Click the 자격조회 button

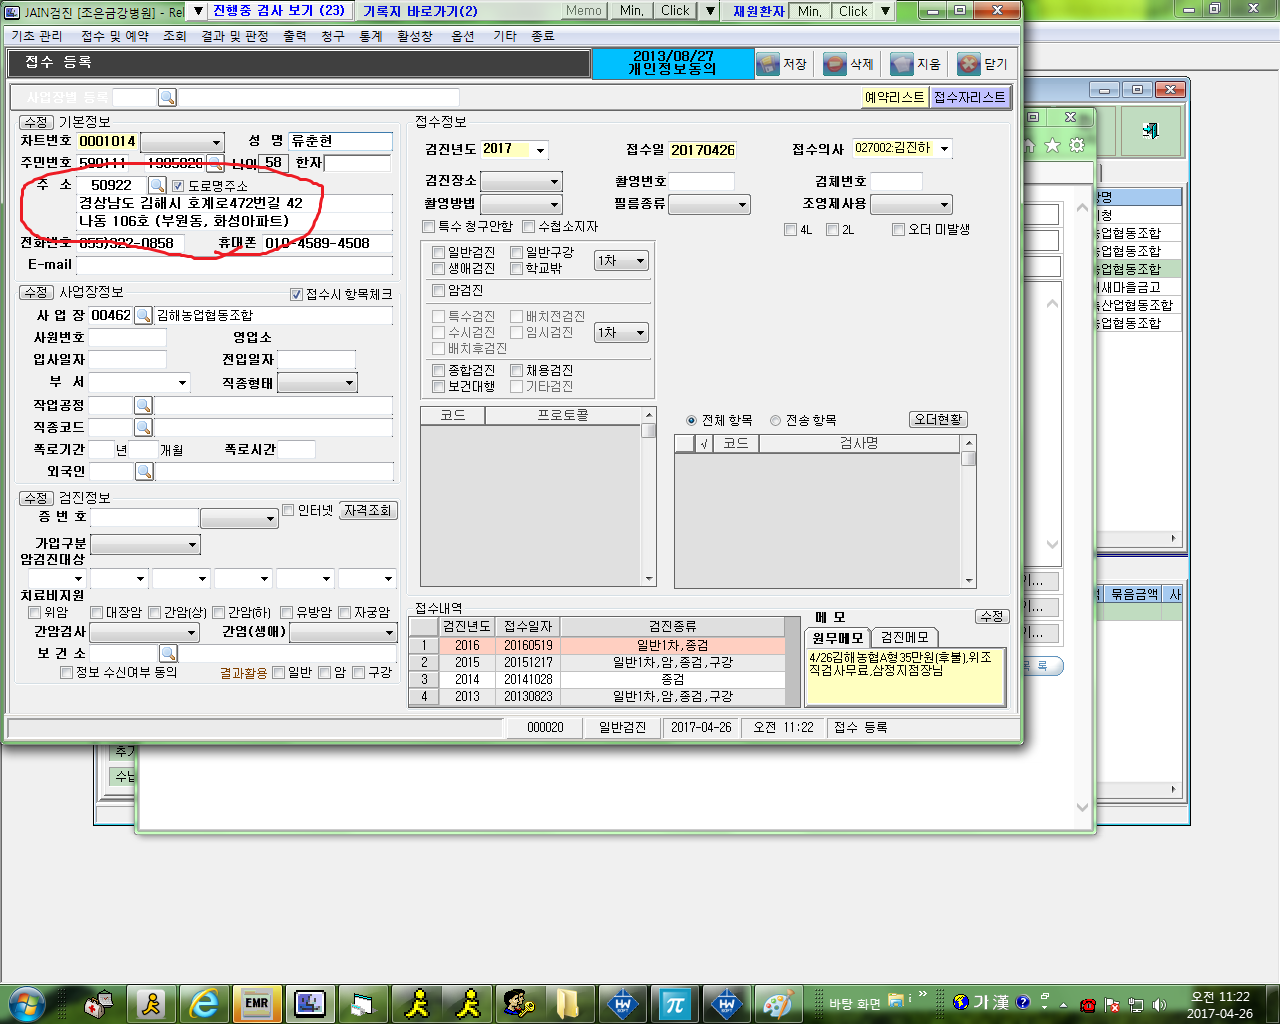(368, 510)
